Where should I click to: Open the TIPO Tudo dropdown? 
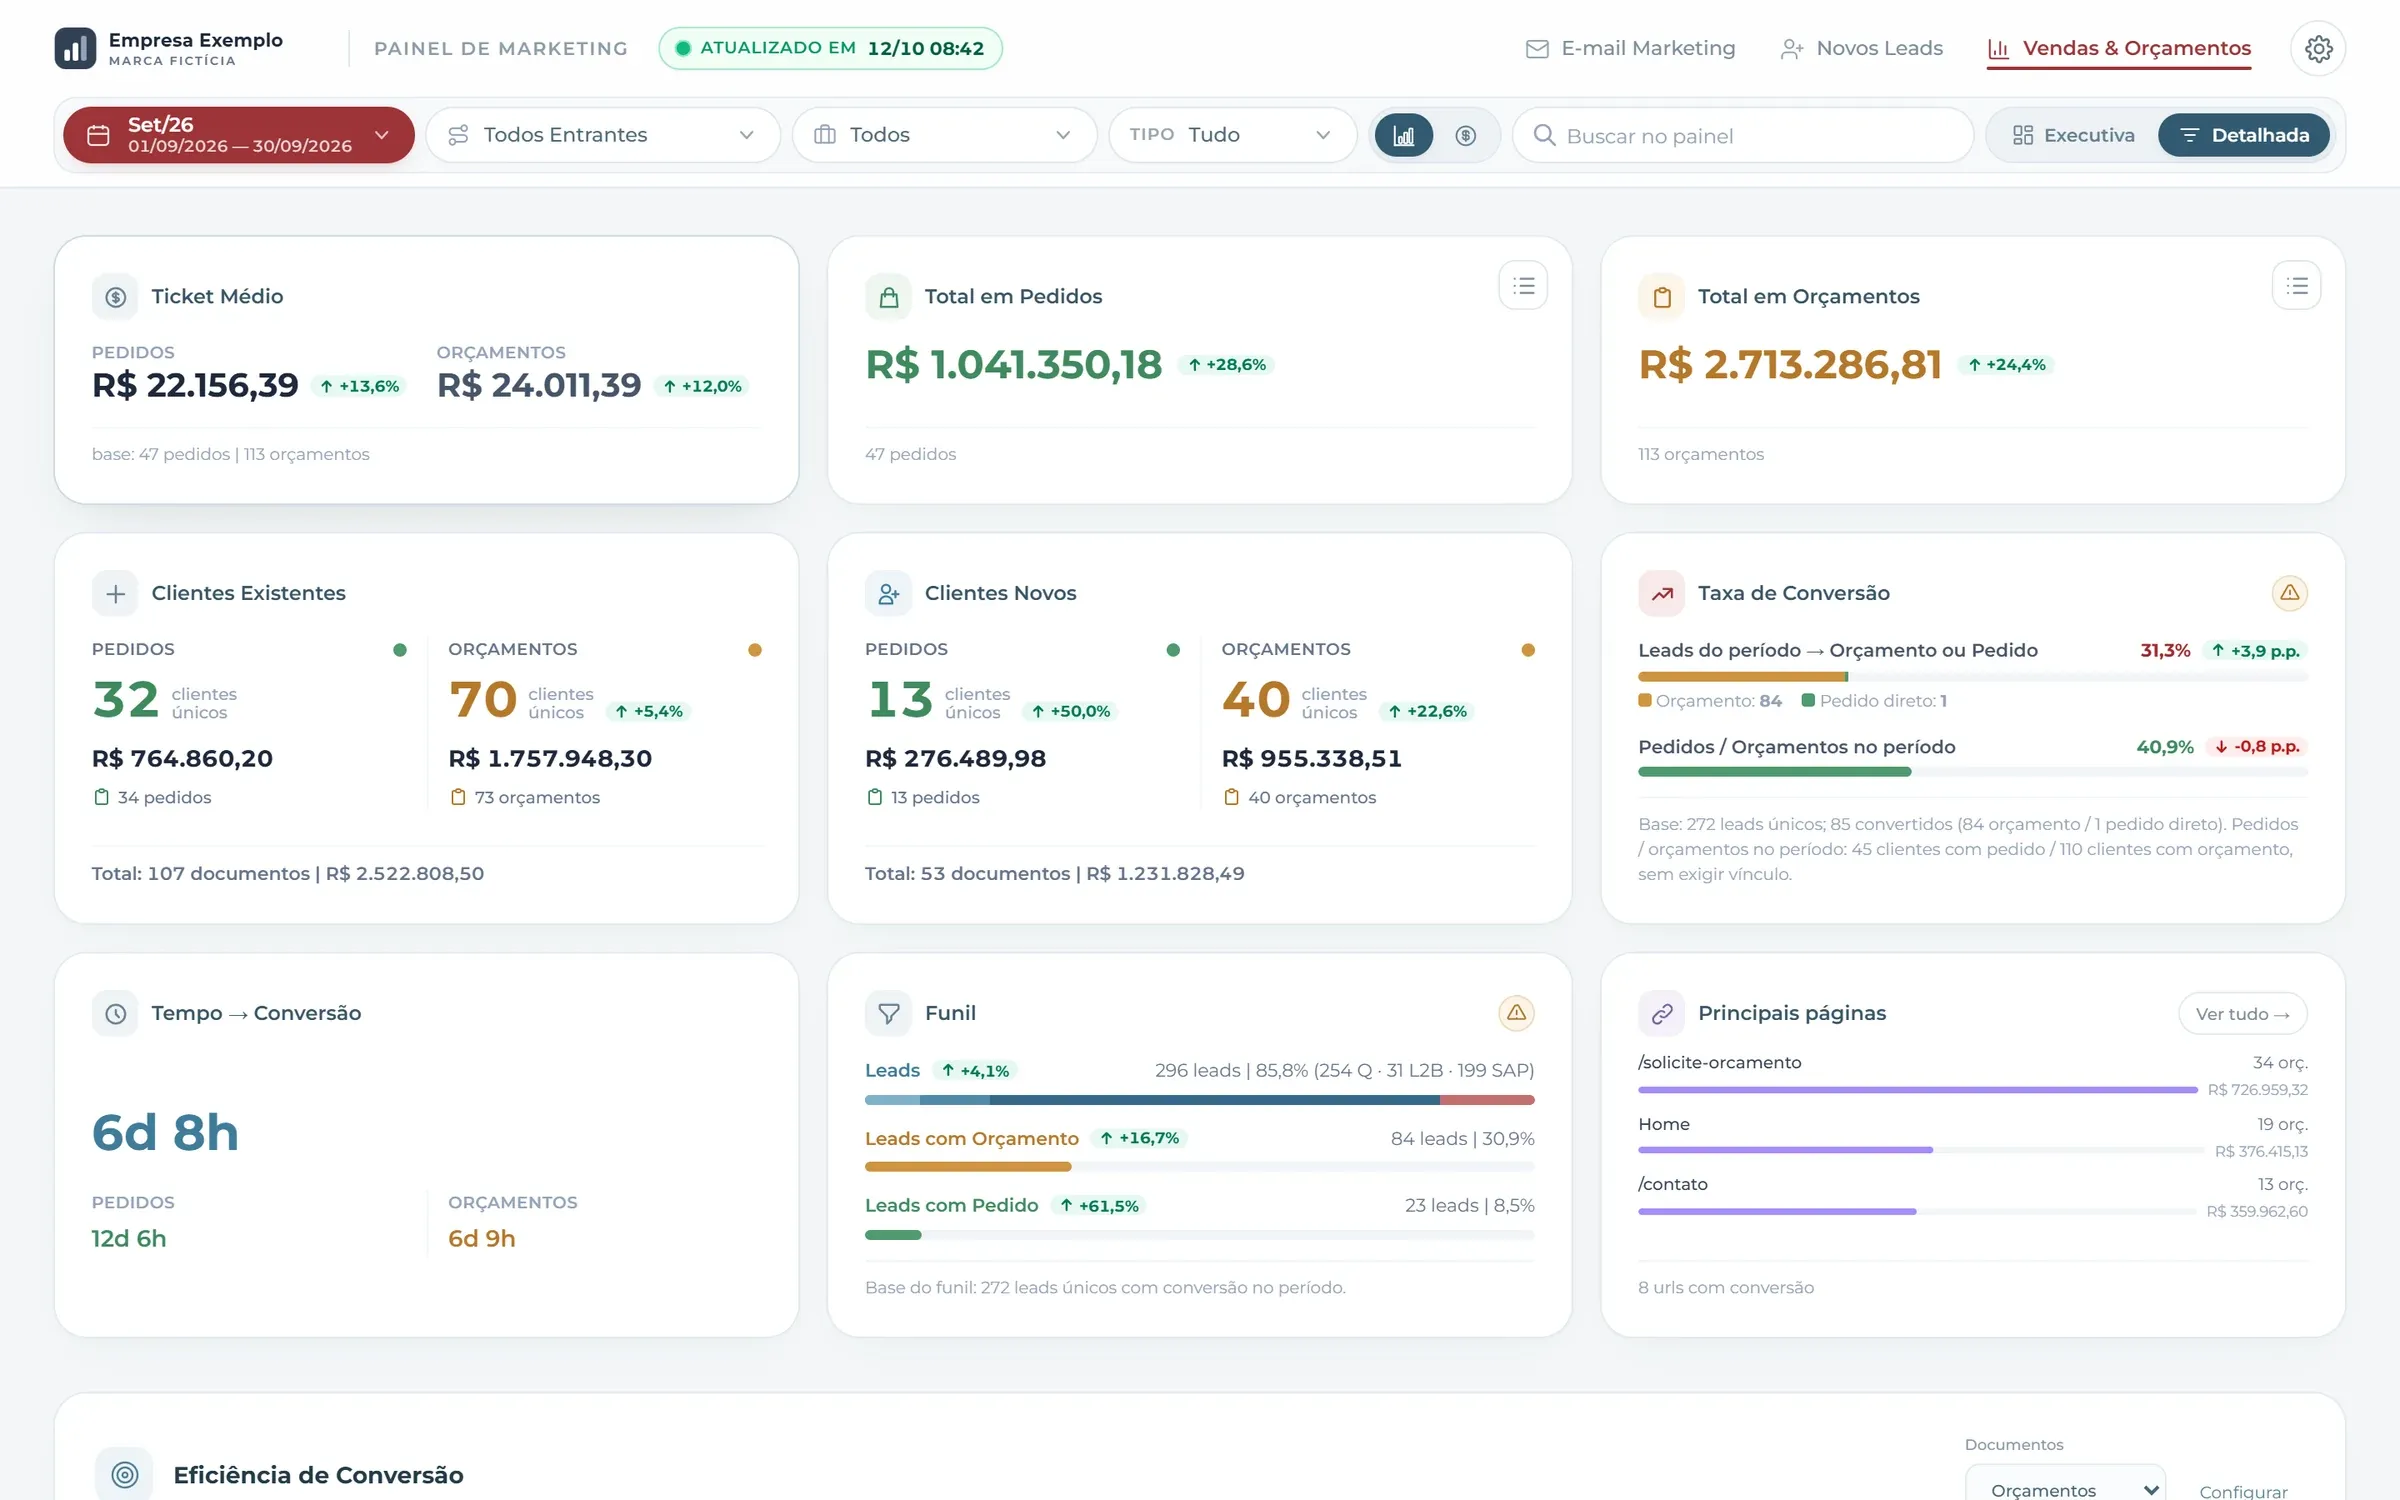point(1232,135)
